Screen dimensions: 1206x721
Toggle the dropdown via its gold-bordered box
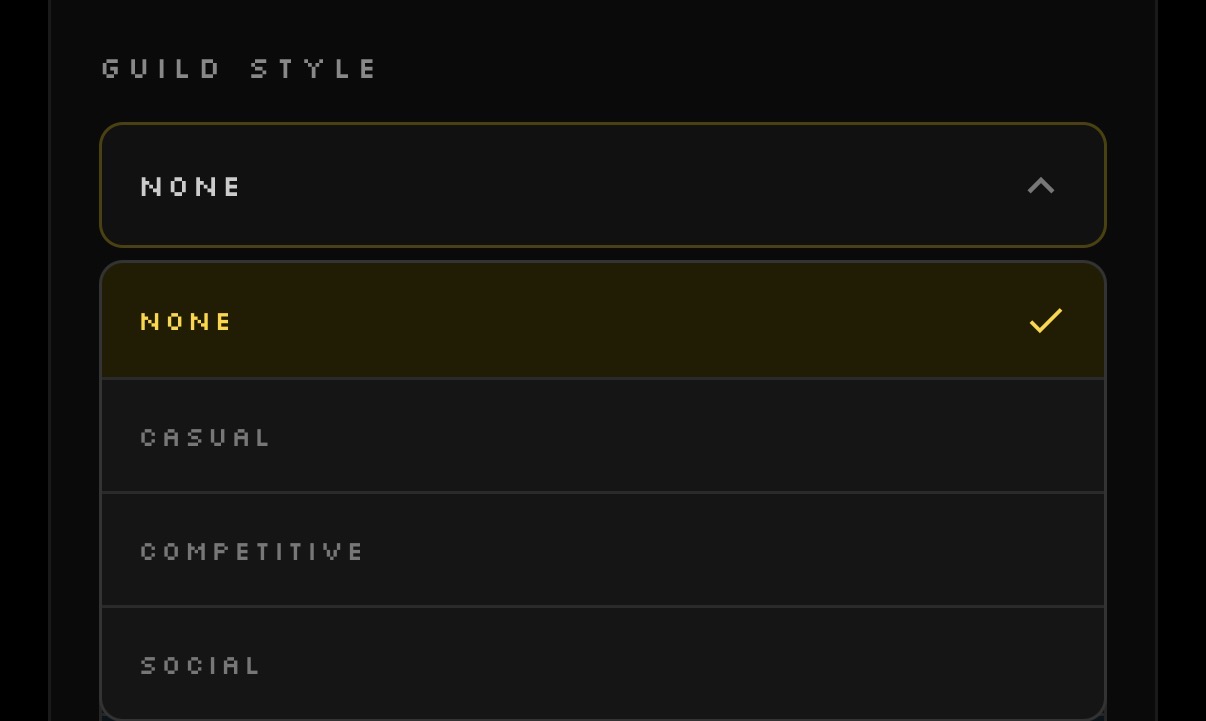tap(603, 185)
